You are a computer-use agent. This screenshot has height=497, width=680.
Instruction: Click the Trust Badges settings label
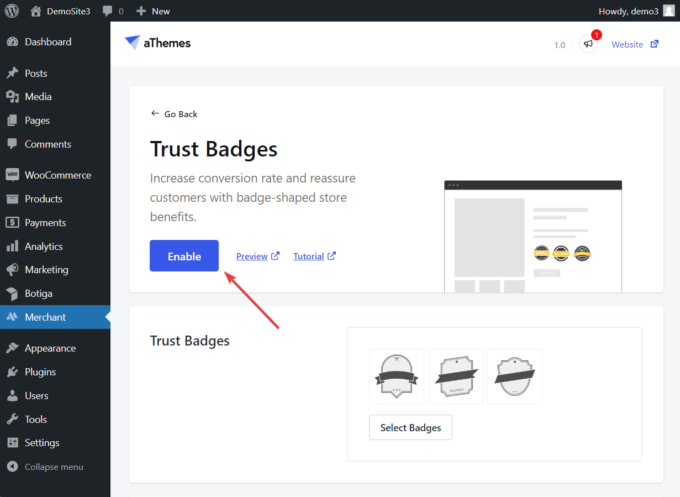190,341
